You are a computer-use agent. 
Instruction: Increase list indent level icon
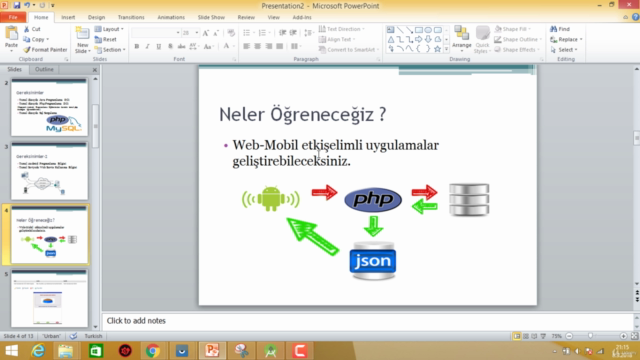tap(293, 33)
